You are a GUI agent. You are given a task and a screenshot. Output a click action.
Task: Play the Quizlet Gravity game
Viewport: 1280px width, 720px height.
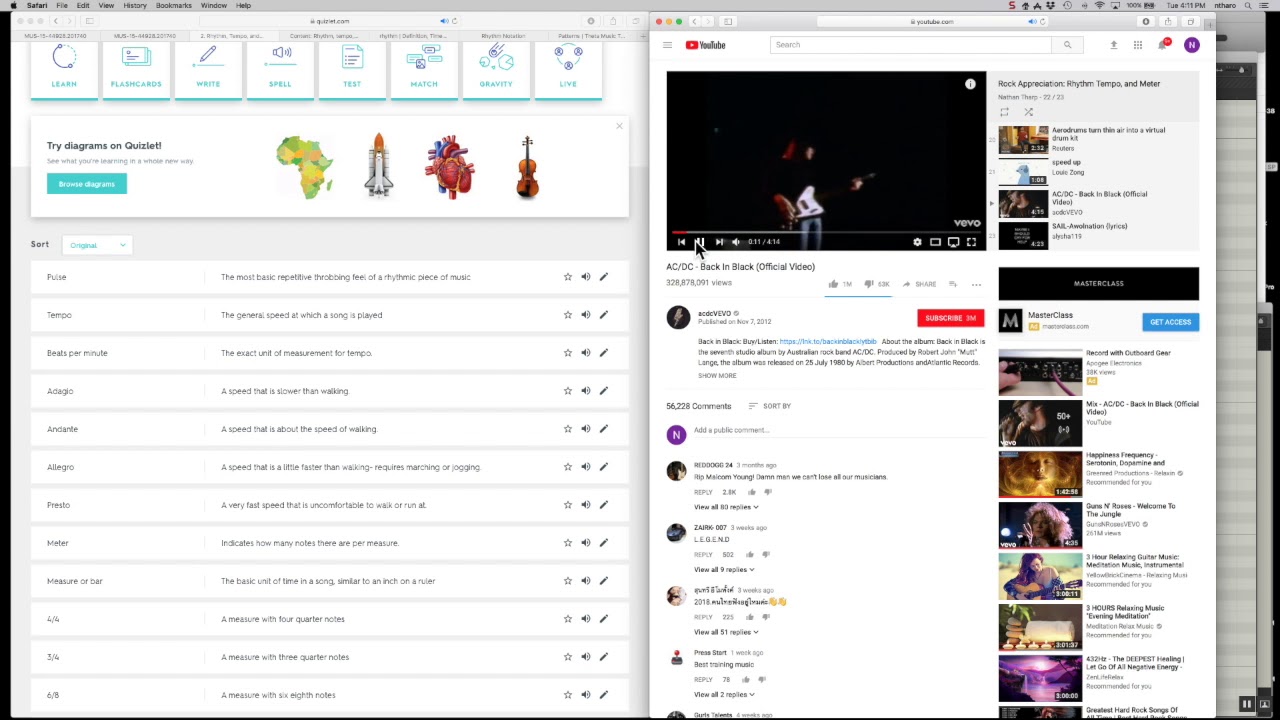[x=496, y=70]
